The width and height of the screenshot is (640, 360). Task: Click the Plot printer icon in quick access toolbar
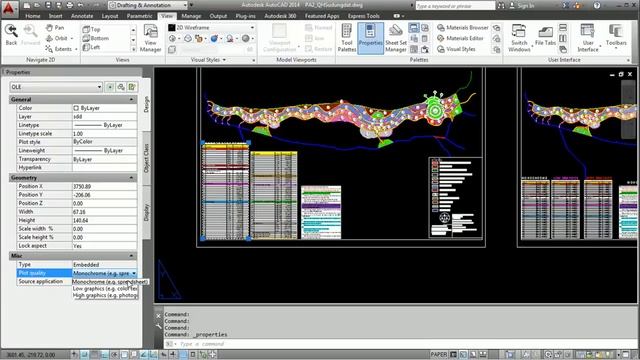tap(69, 5)
